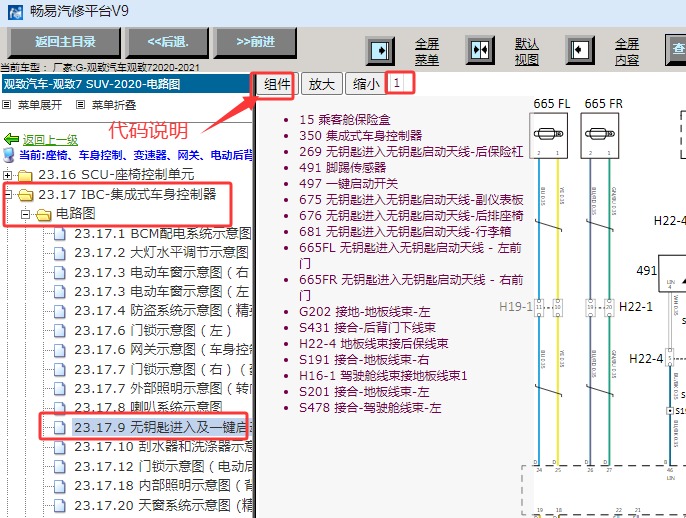
Task: Click the 菜单展开 label
Action: 40,105
